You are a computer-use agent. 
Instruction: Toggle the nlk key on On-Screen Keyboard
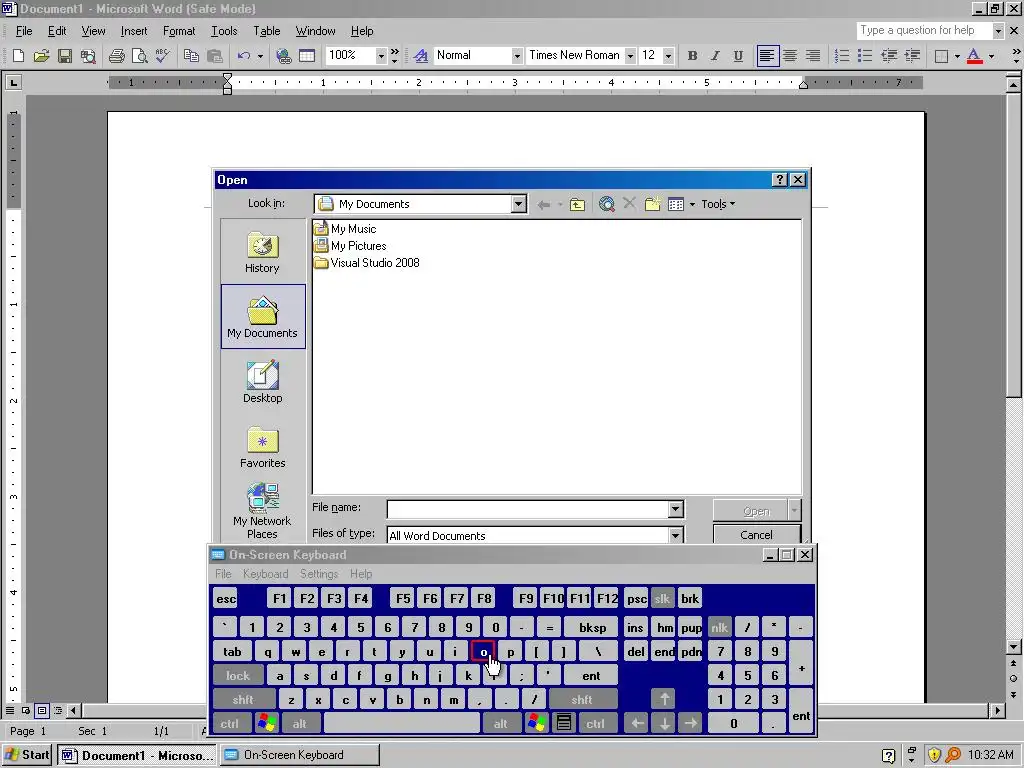click(719, 628)
